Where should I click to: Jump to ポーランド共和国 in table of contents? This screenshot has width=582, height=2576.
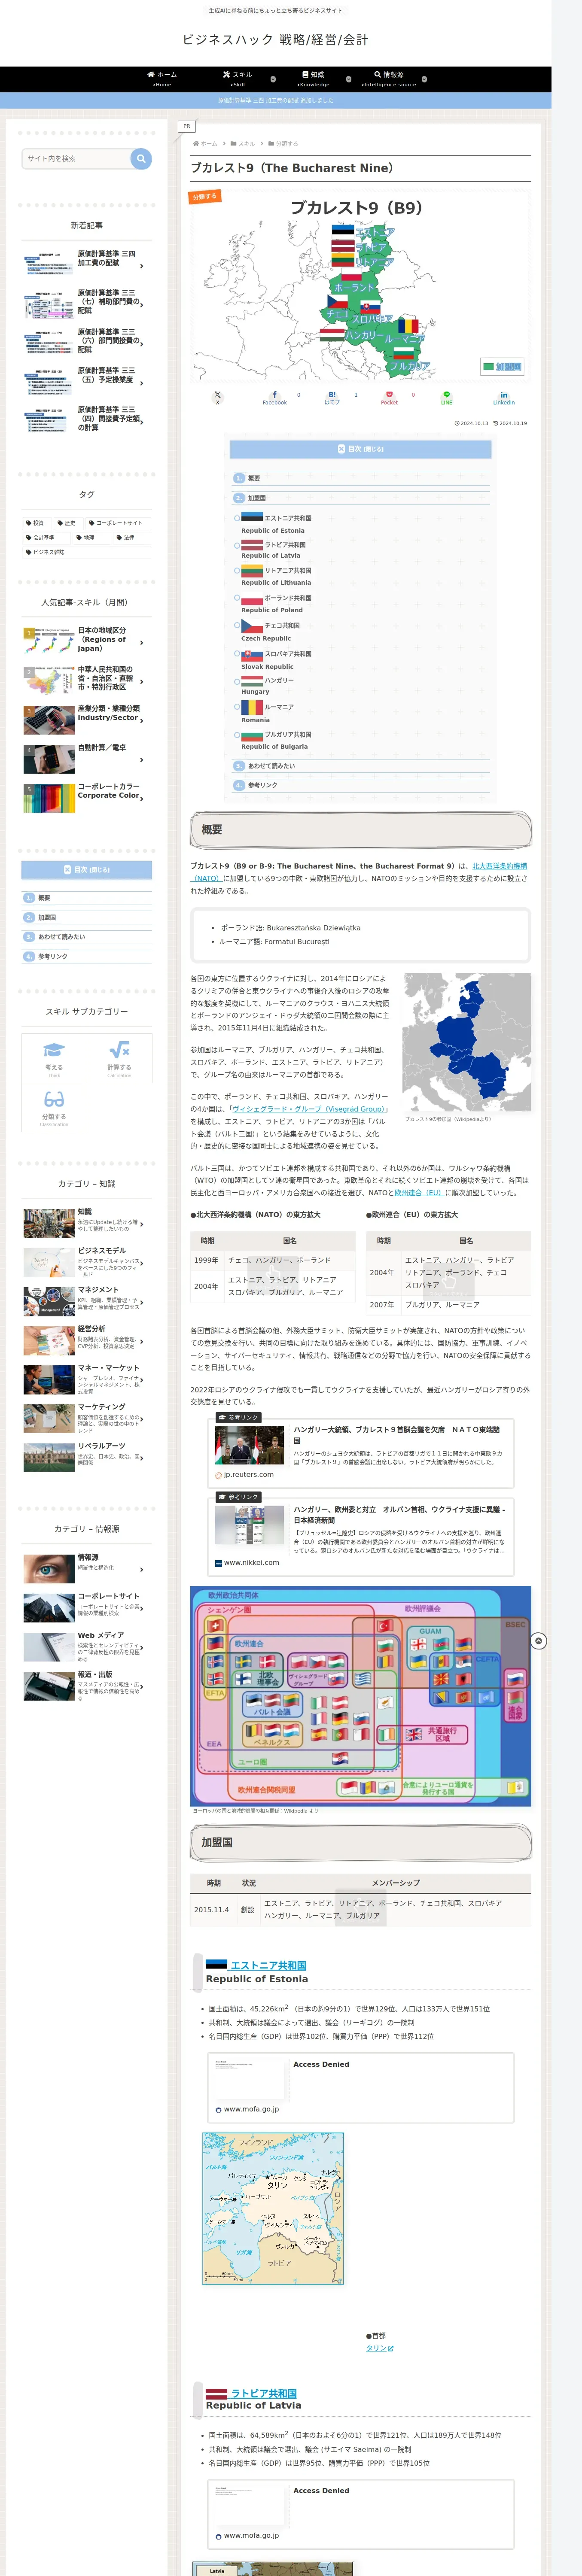click(288, 598)
